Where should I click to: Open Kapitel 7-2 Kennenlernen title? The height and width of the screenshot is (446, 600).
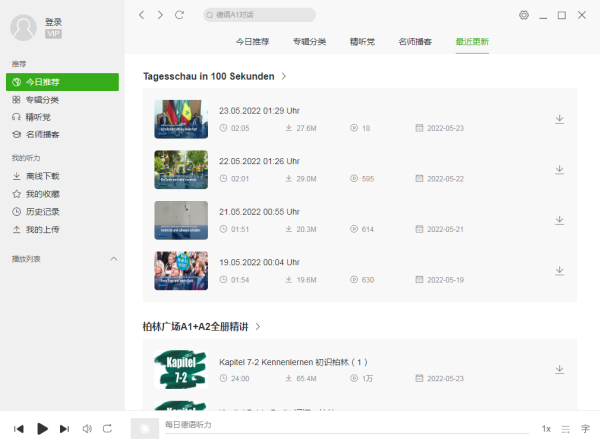coord(293,362)
